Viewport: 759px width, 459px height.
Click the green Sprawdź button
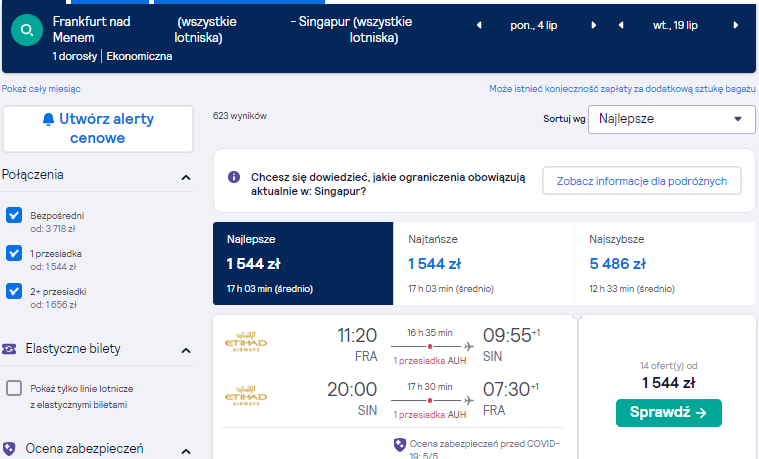668,413
